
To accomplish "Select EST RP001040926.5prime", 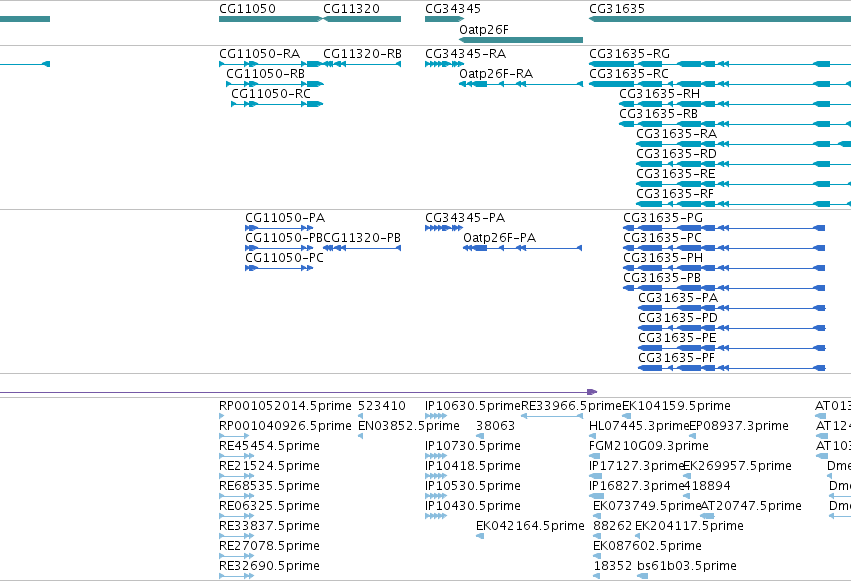I will pyautogui.click(x=285, y=426).
